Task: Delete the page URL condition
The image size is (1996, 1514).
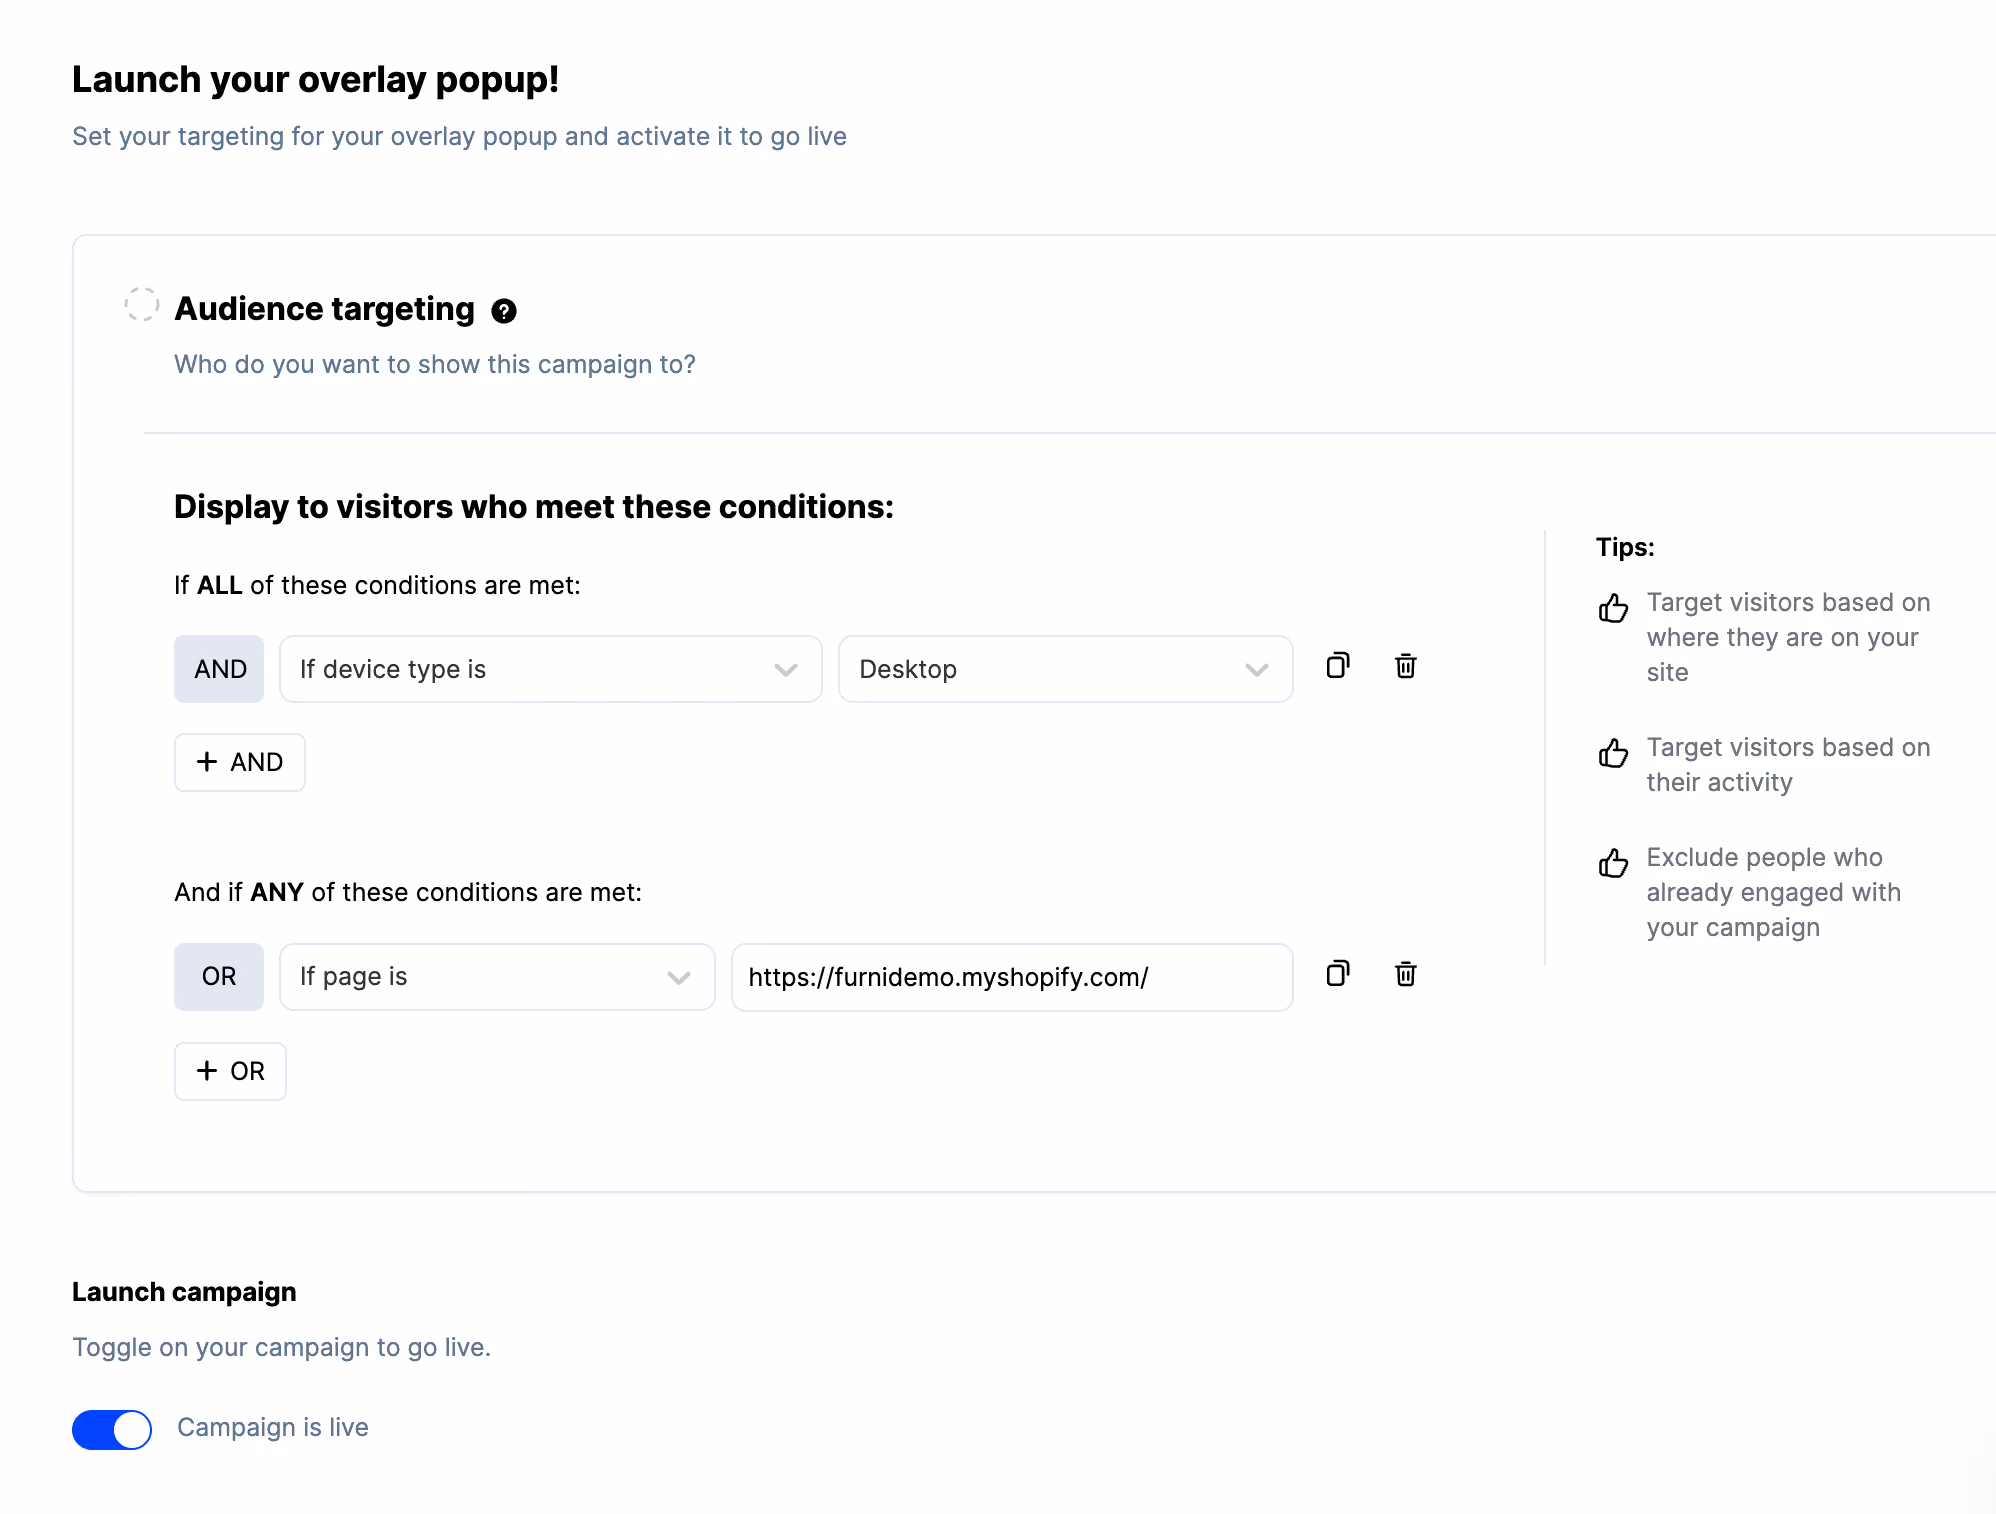Action: 1406,974
